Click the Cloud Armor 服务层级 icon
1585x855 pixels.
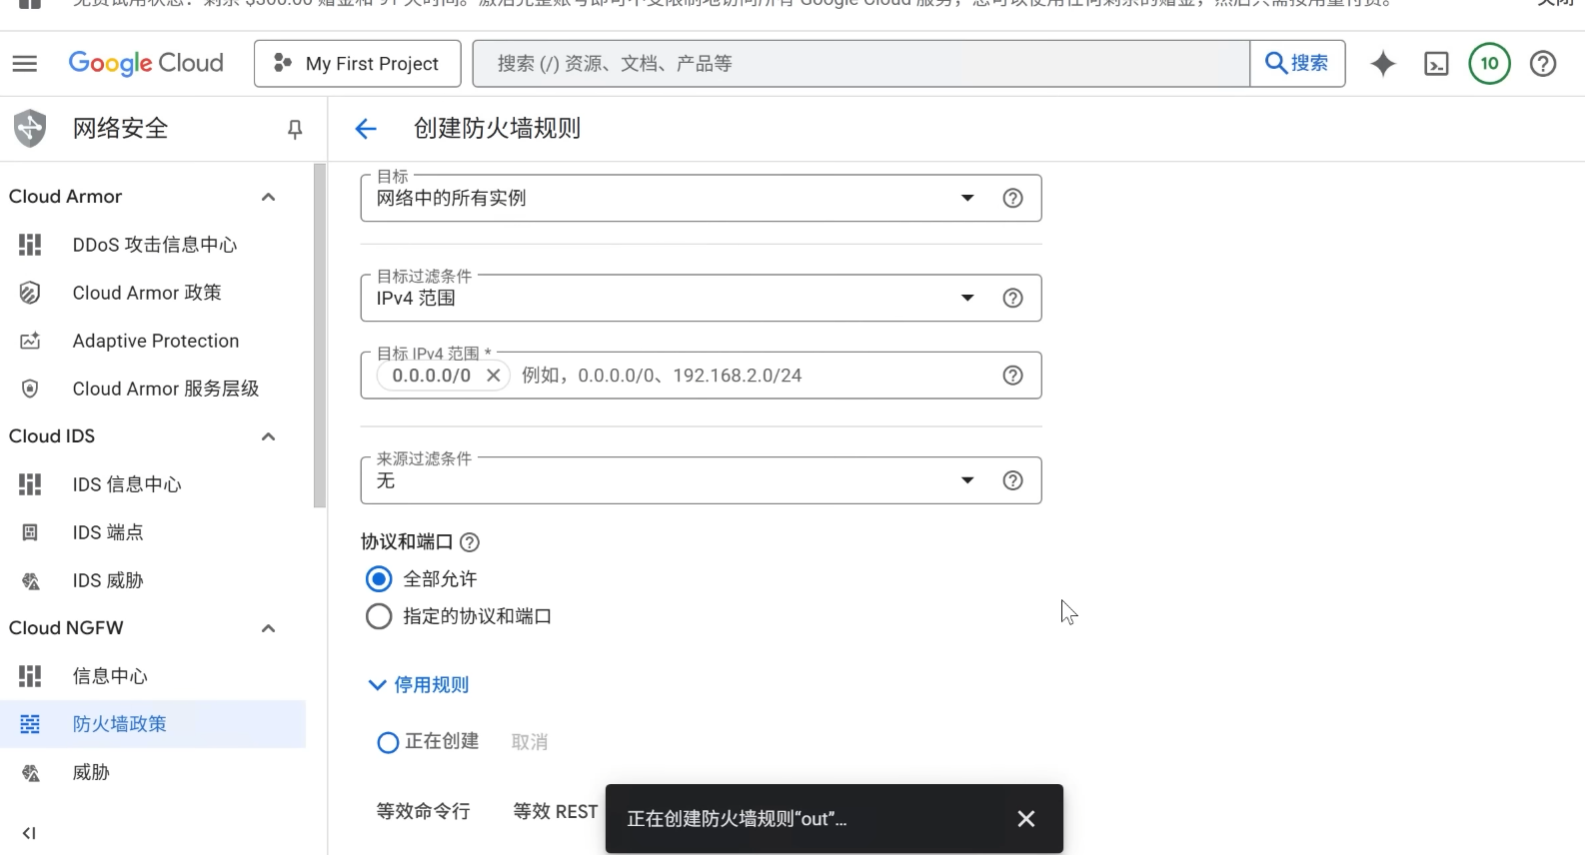[30, 389]
